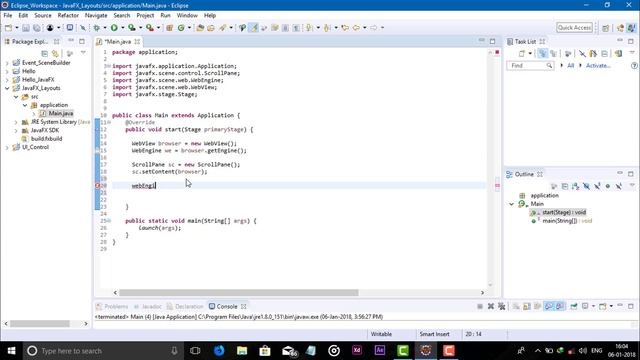Click the Run External Tools icon
The image size is (640, 360).
click(x=150, y=28)
